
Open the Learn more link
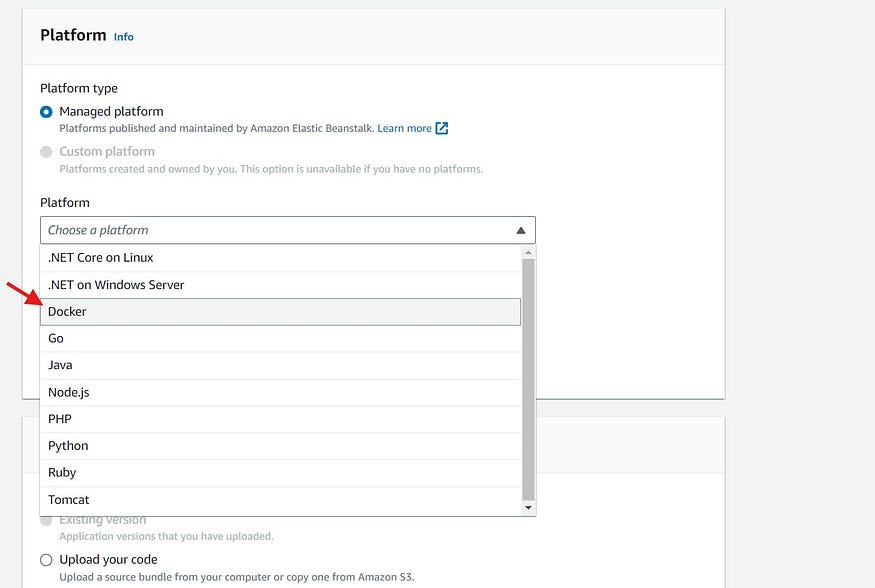pos(404,128)
